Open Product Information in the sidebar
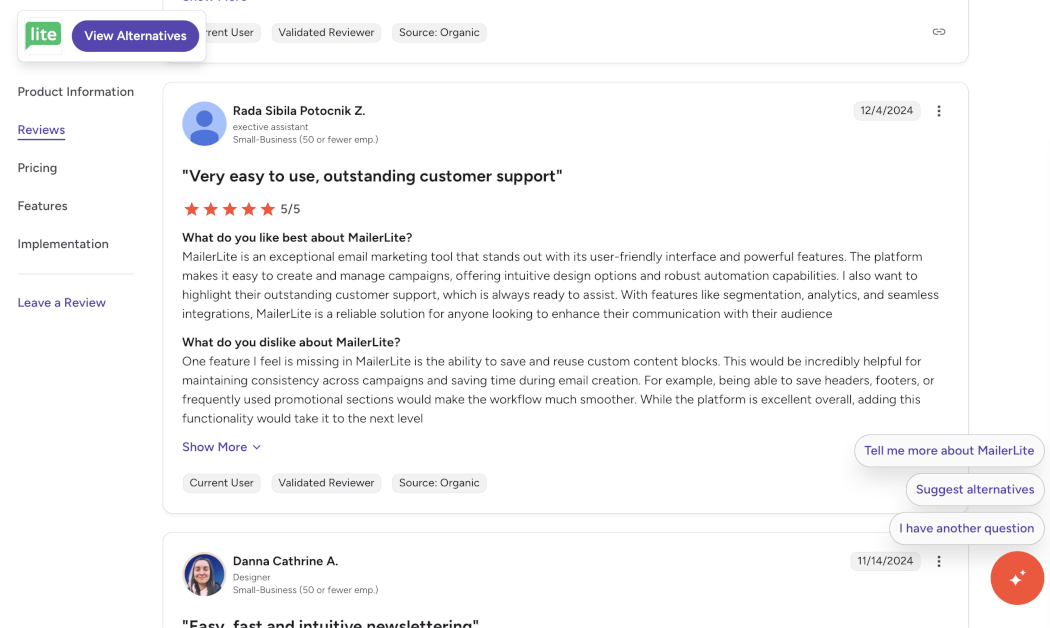Screen dimensions: 1050x628 (x=75, y=91)
